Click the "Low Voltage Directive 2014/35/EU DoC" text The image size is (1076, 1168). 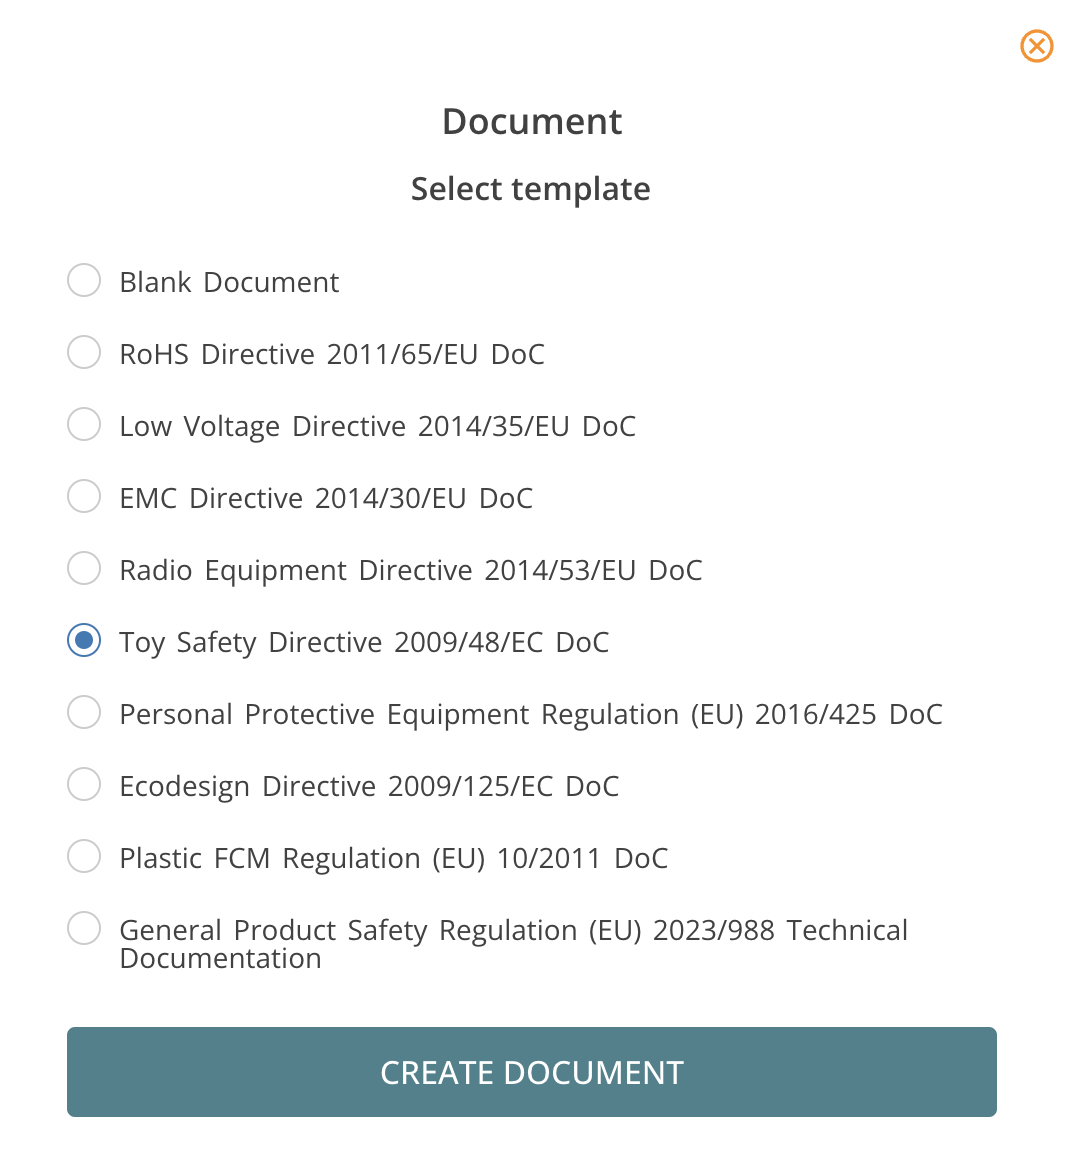[x=378, y=427]
